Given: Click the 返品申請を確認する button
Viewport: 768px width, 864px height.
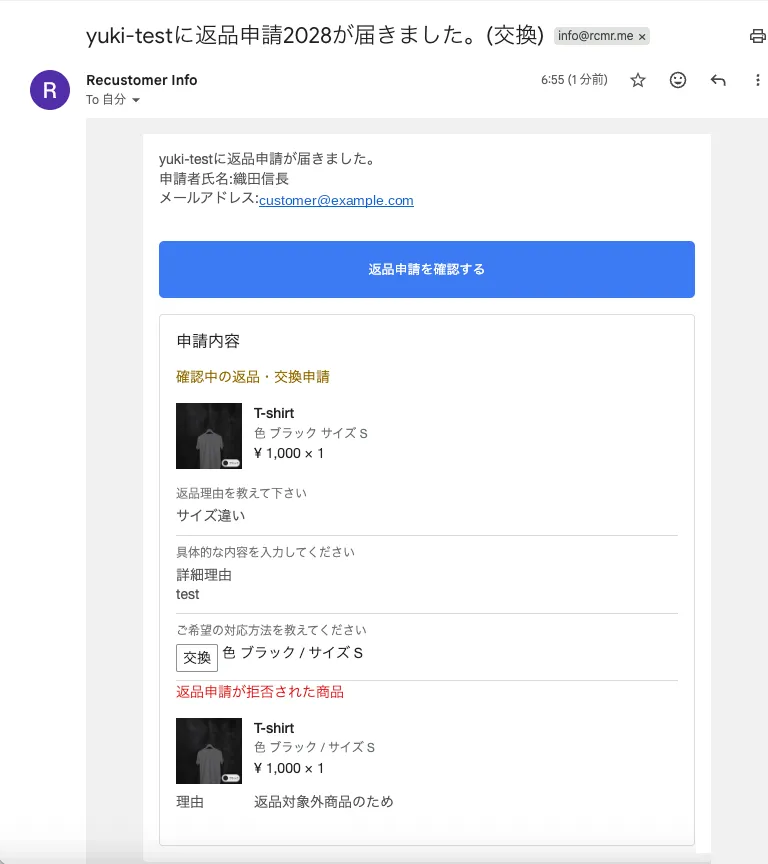Looking at the screenshot, I should pos(426,269).
